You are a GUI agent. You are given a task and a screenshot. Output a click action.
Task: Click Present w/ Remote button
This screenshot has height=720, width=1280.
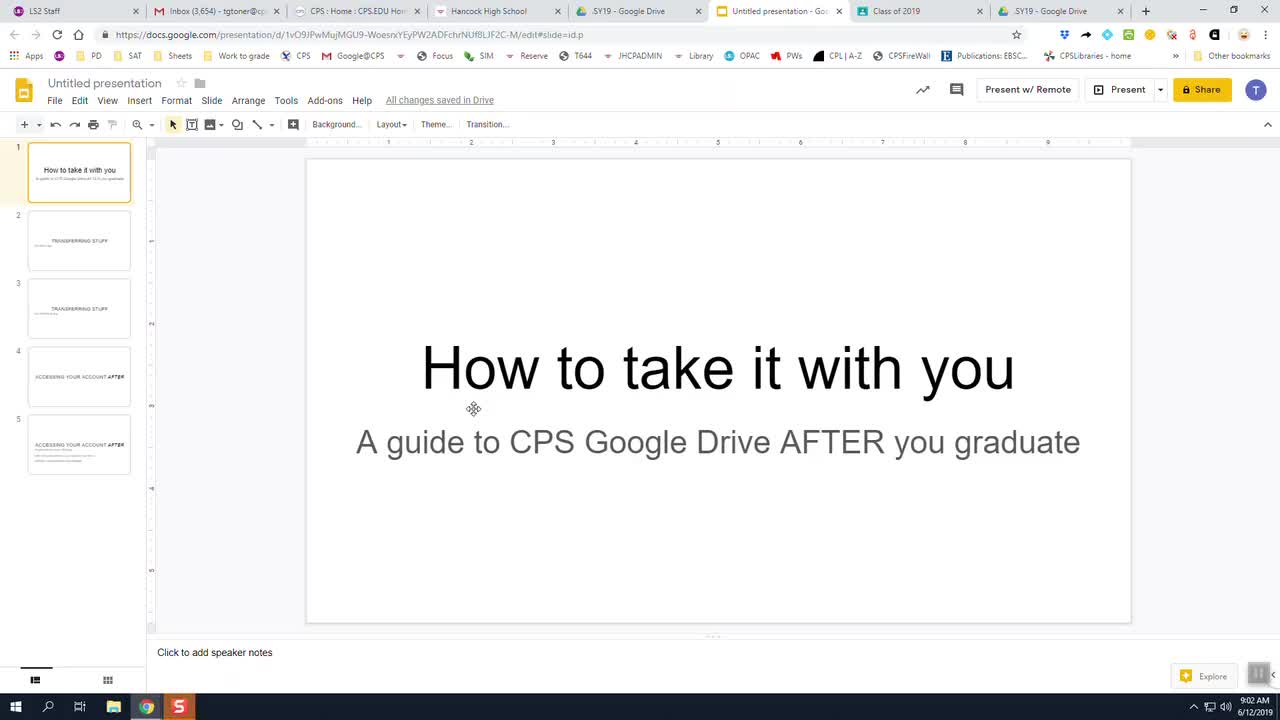[x=1027, y=90]
